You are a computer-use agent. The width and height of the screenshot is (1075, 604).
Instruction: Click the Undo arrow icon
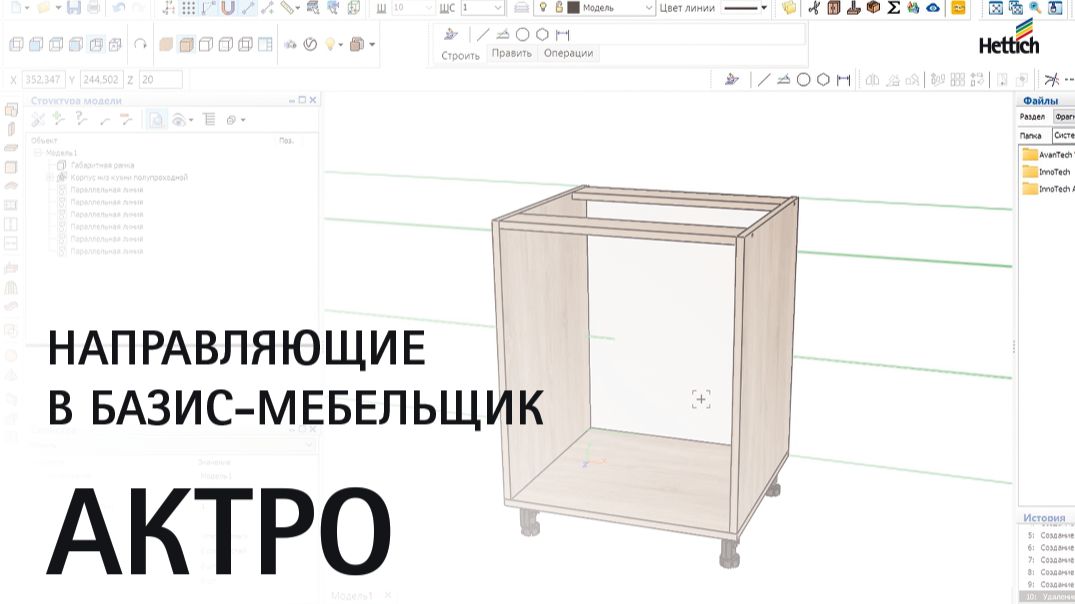pos(118,8)
